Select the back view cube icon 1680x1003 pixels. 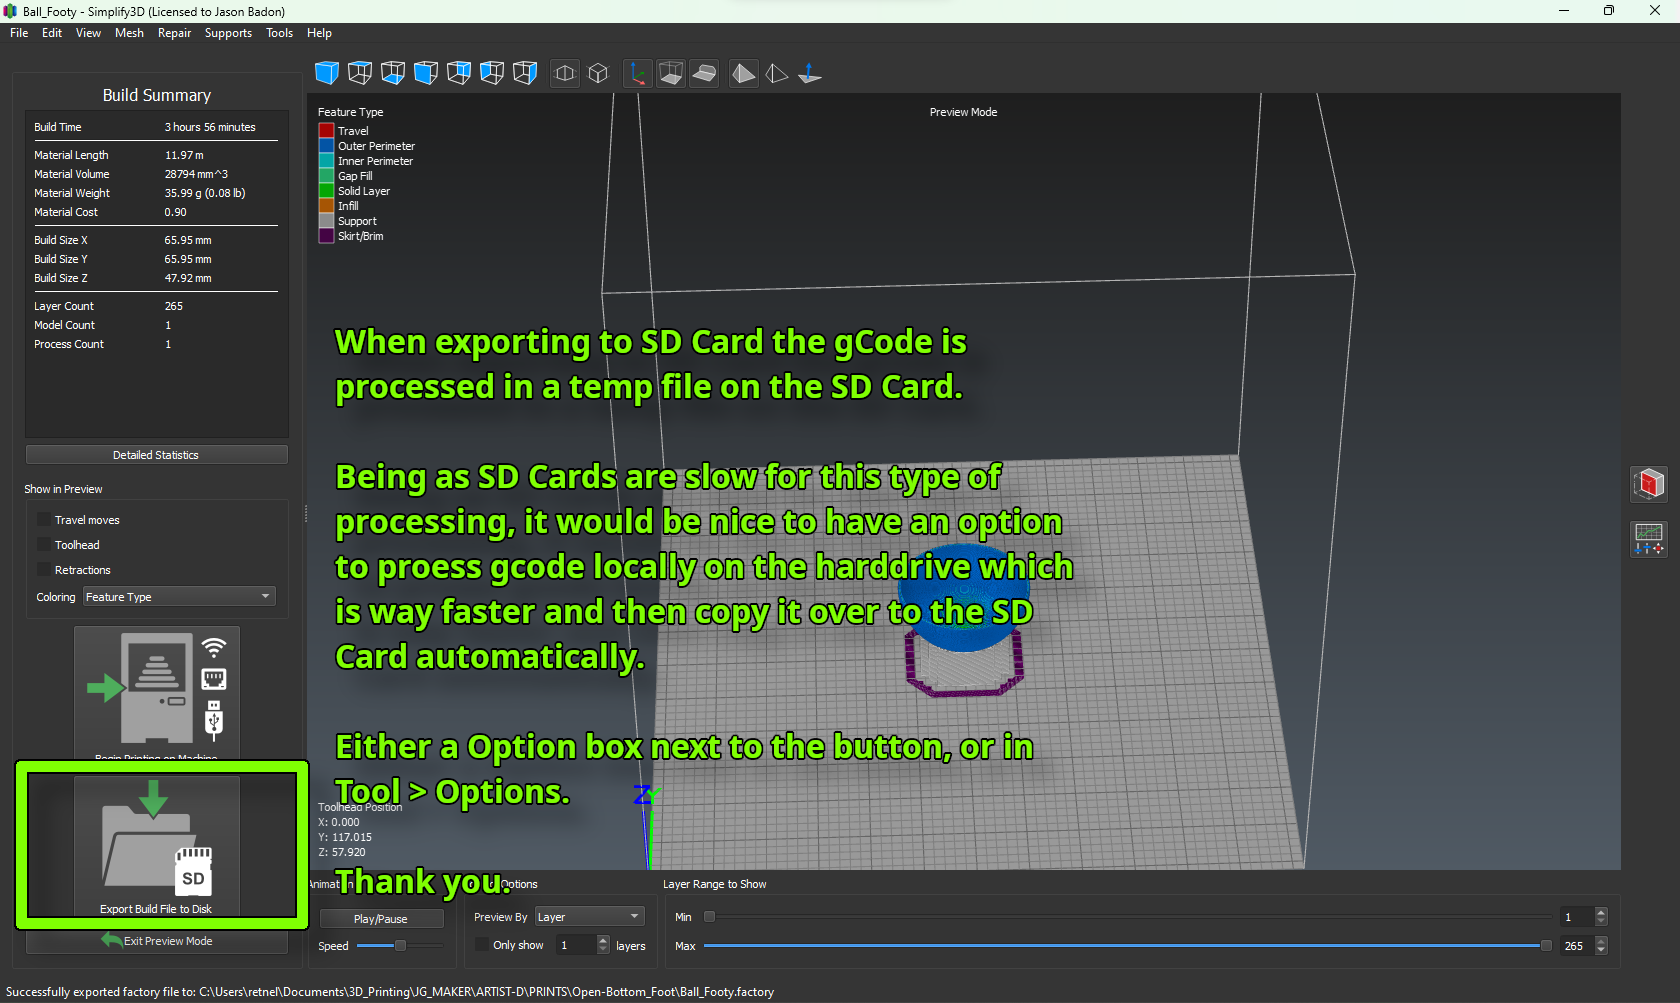click(459, 73)
